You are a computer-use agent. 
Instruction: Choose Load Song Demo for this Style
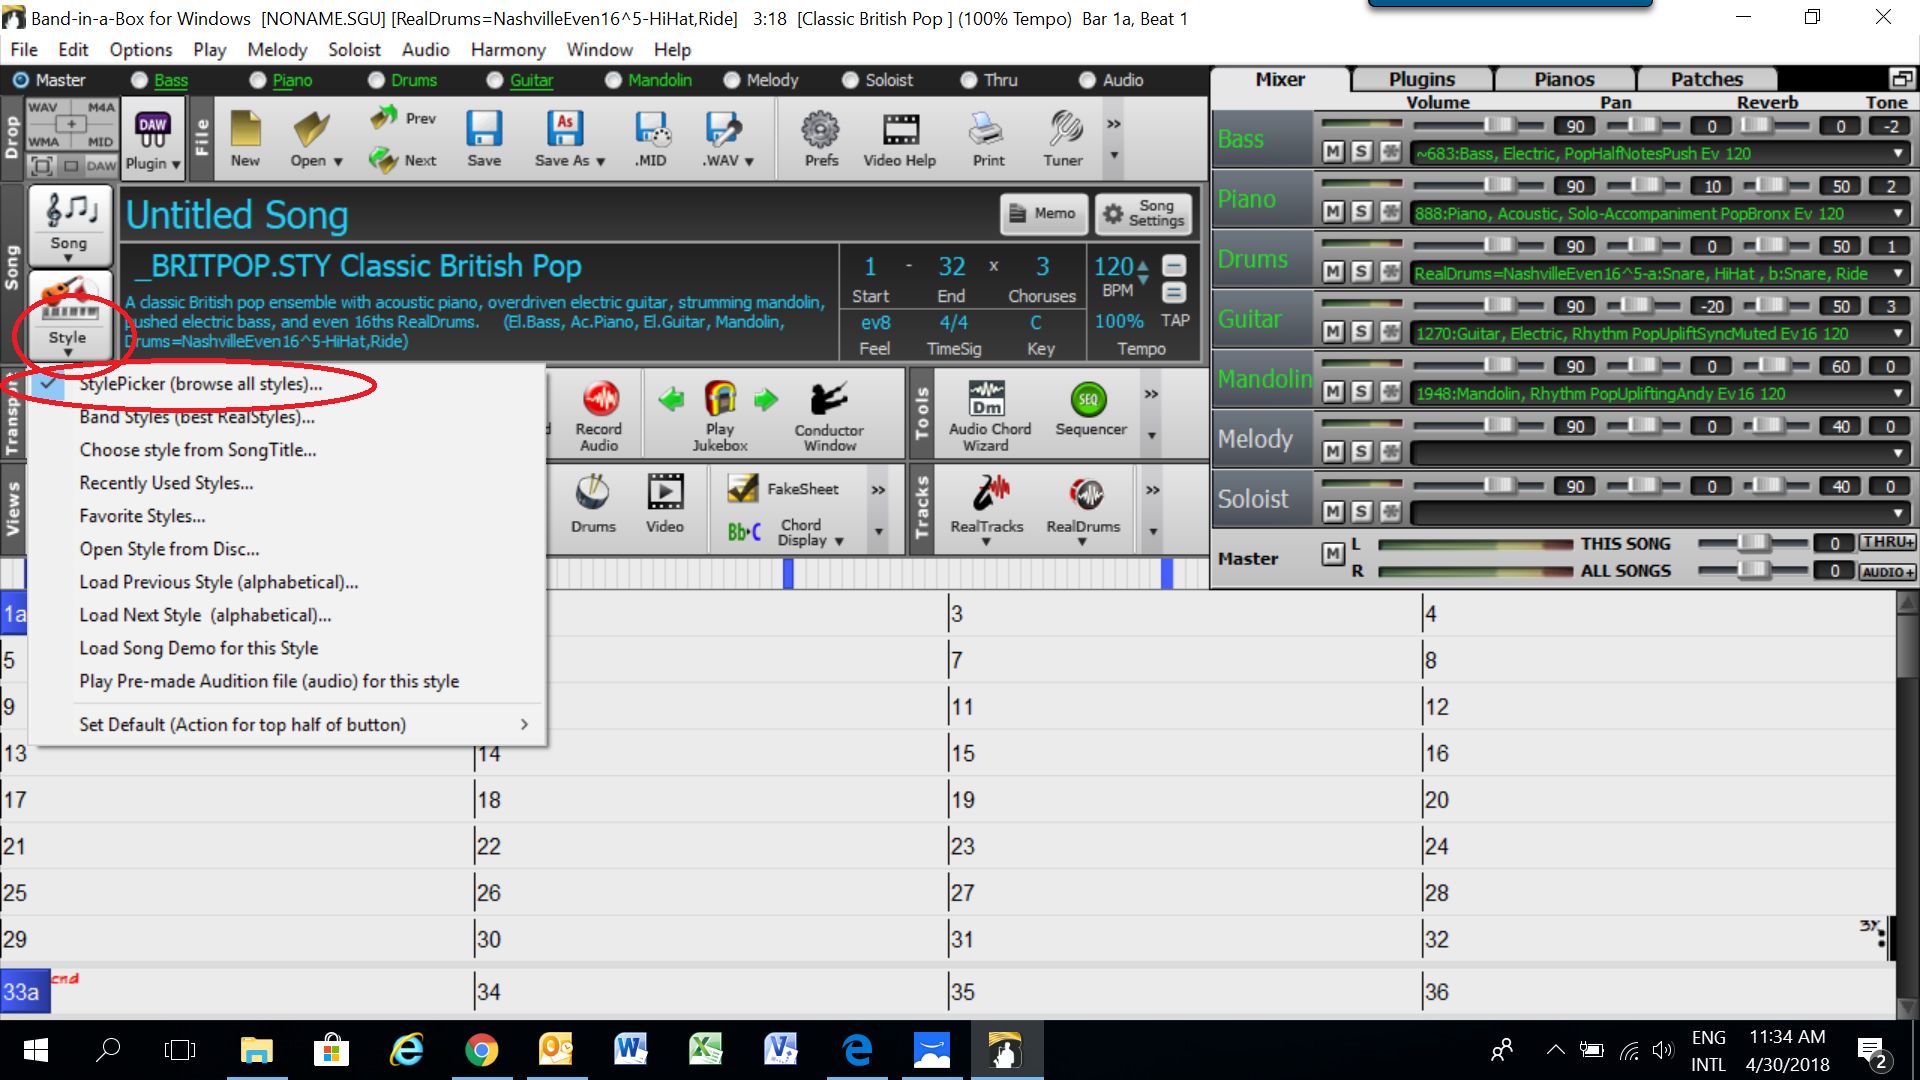pyautogui.click(x=198, y=648)
